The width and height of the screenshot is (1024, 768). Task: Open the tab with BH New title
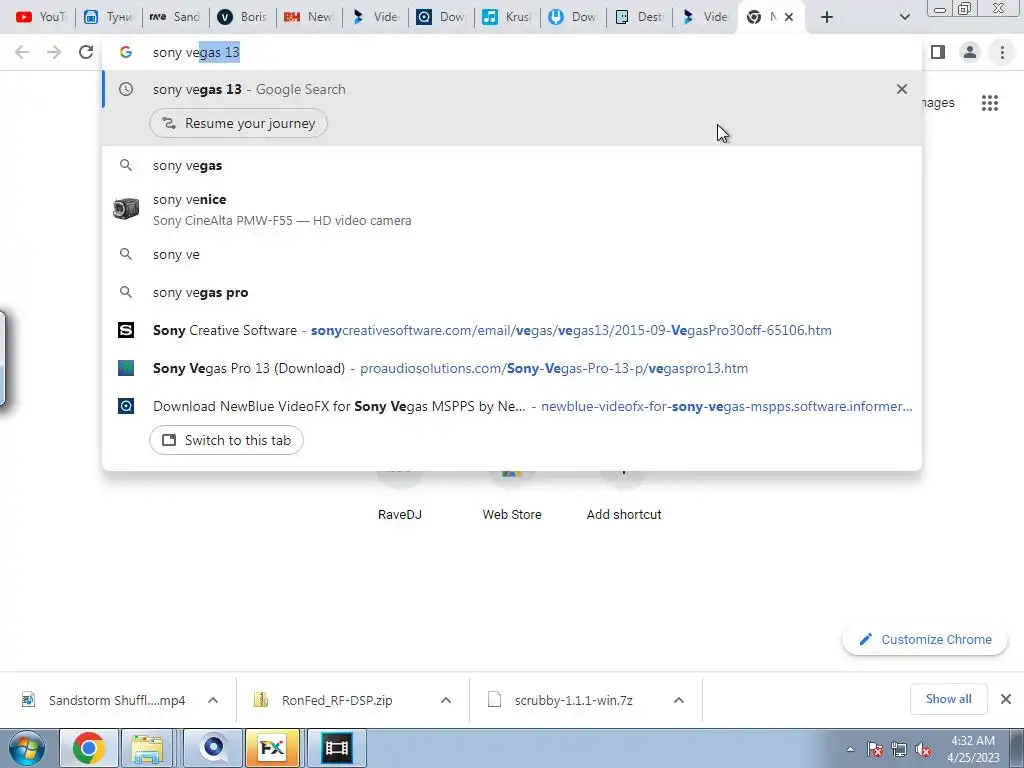[x=309, y=17]
